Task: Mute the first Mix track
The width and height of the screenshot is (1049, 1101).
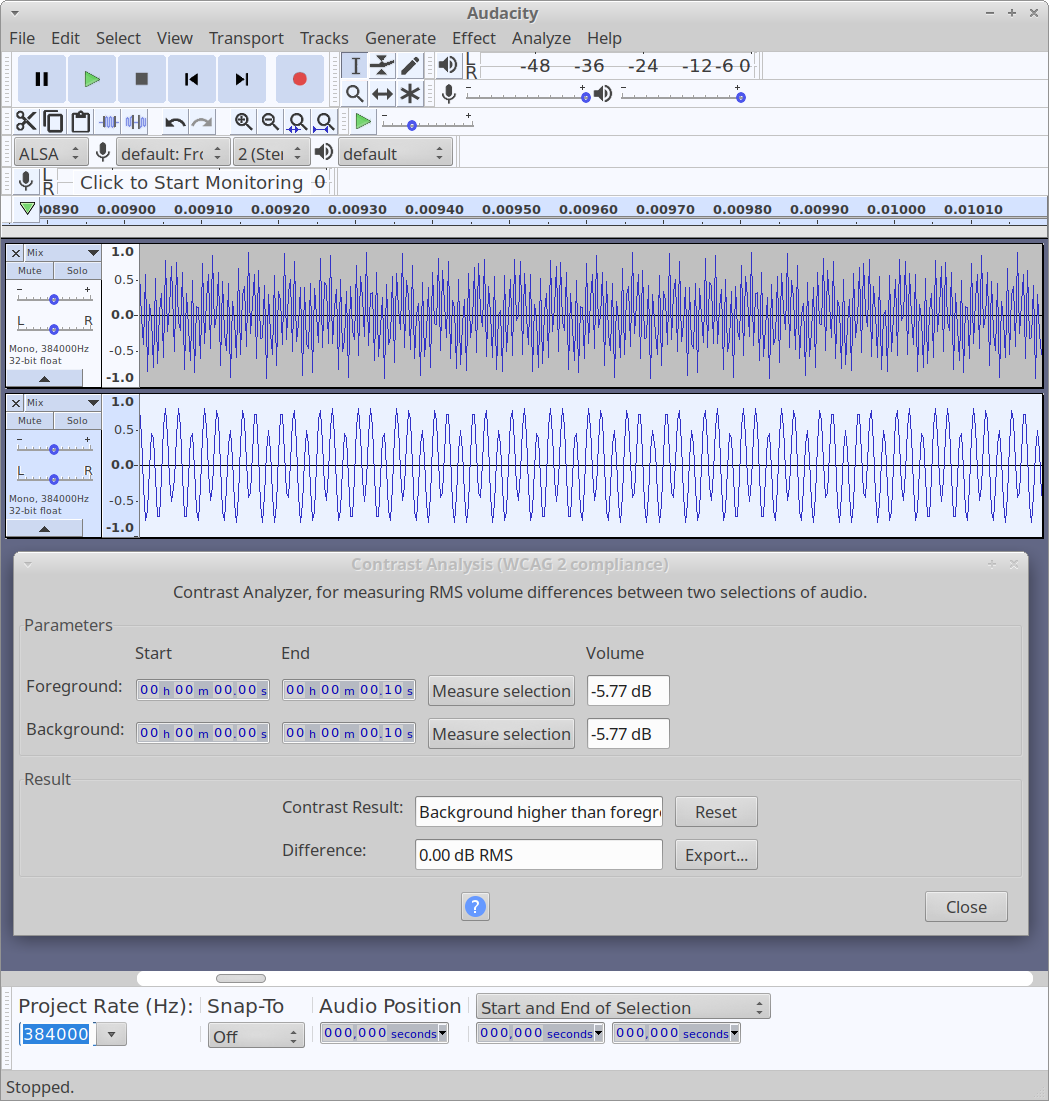Action: [30, 271]
